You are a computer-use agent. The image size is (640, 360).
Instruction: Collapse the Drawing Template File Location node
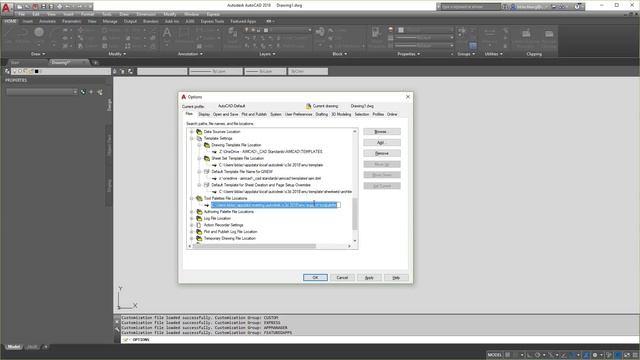(x=199, y=145)
